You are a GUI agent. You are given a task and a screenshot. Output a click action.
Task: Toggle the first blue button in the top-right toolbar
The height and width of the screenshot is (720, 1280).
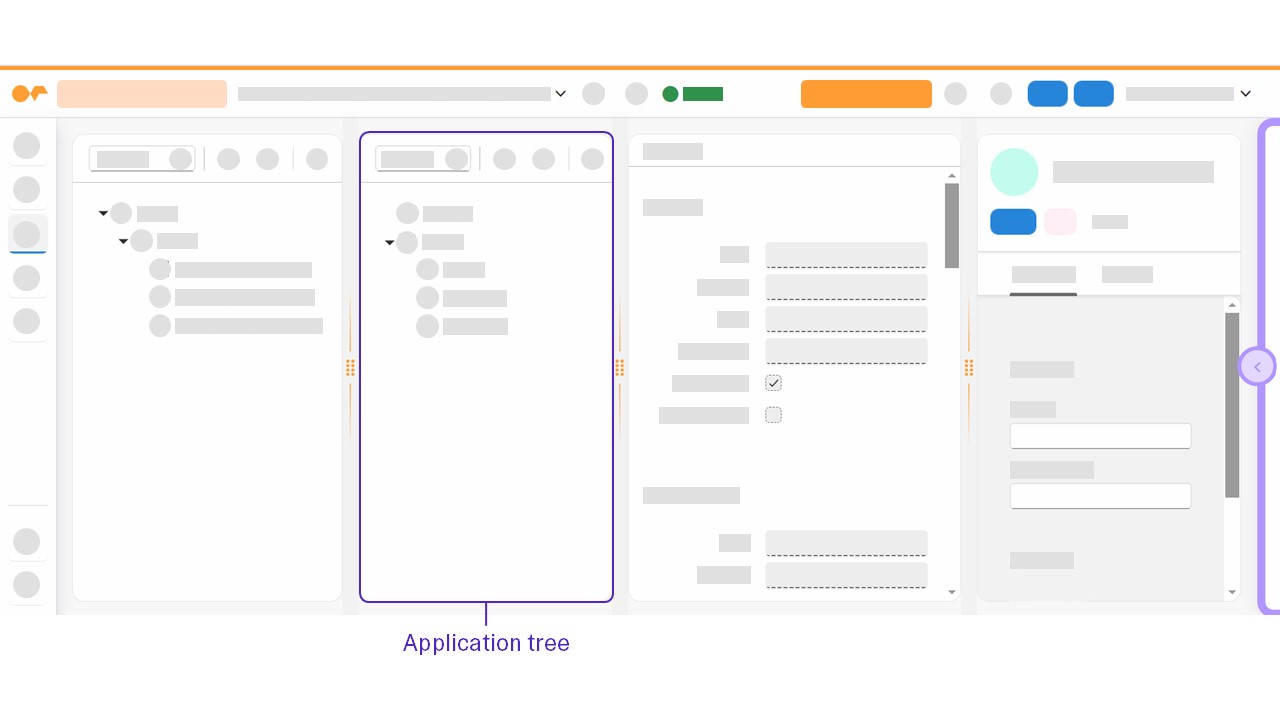pyautogui.click(x=1047, y=93)
